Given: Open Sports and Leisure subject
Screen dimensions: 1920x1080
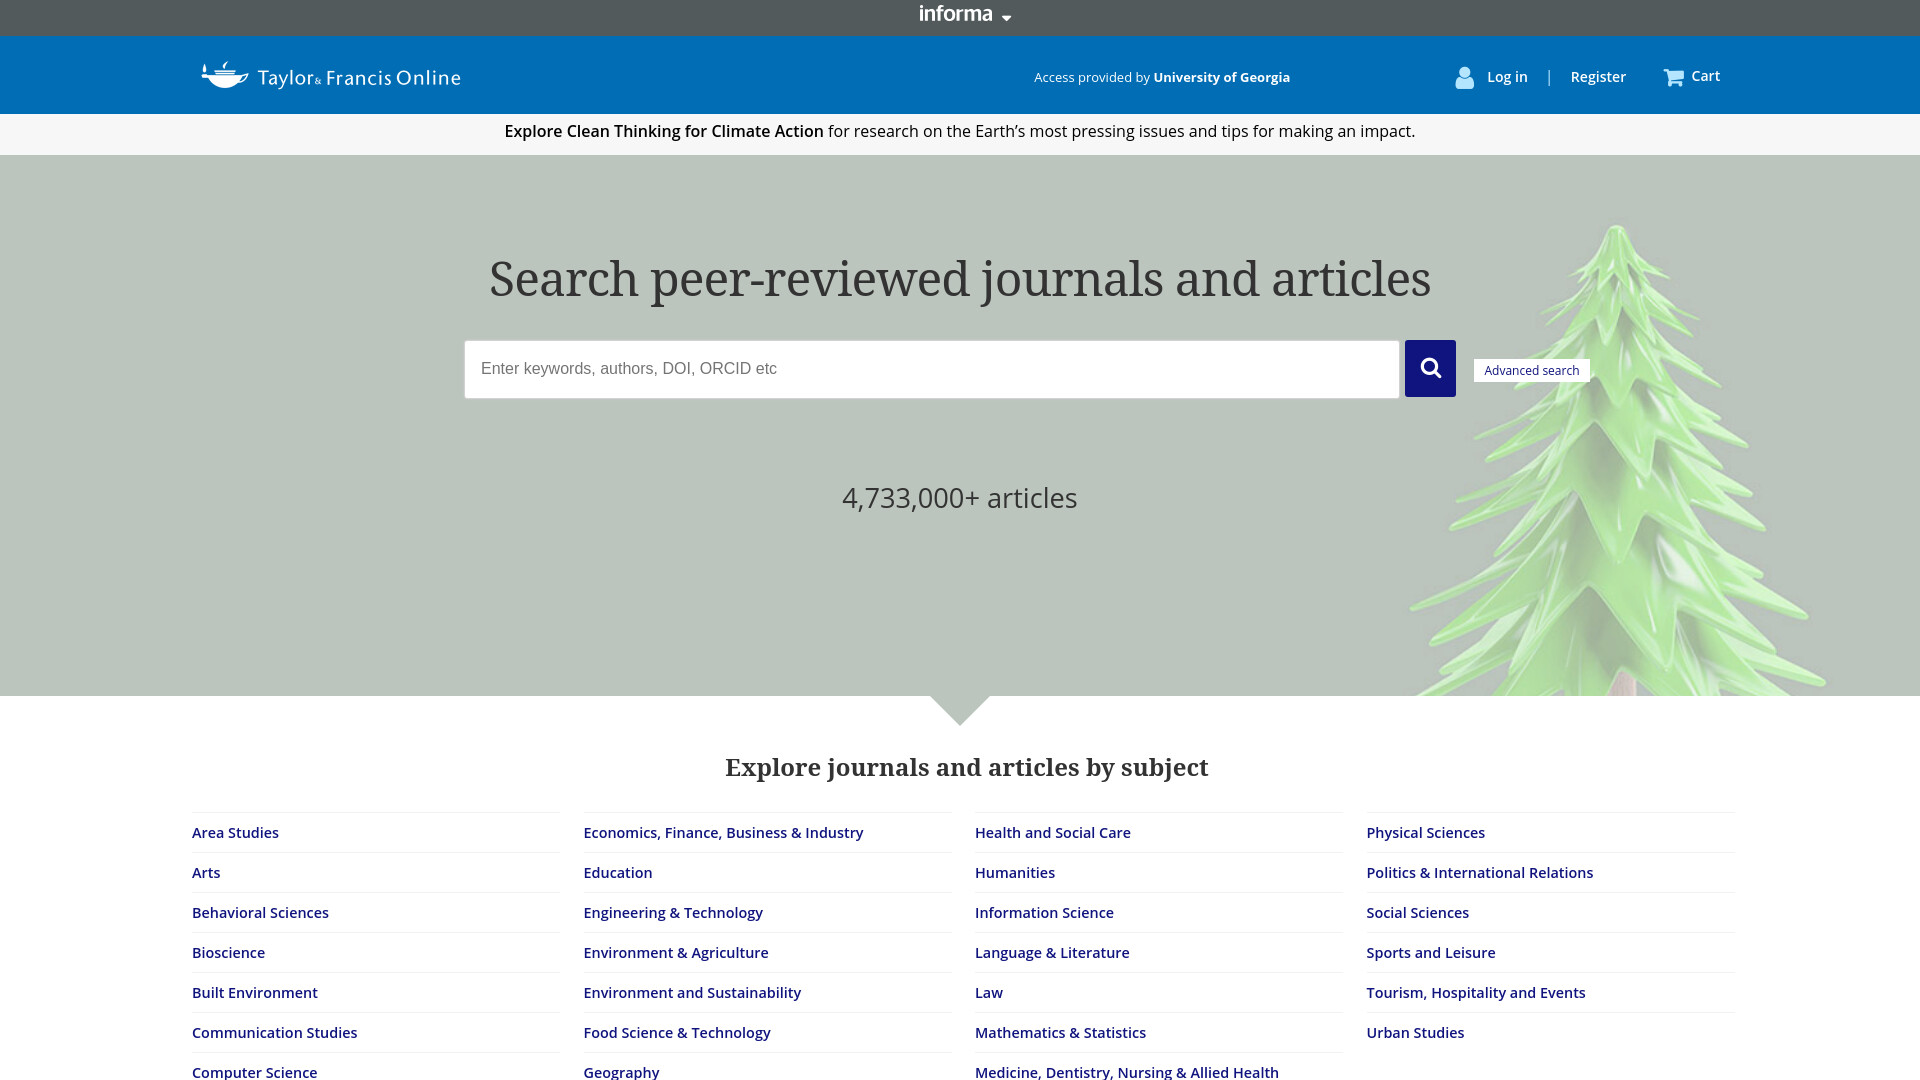Looking at the screenshot, I should [x=1431, y=953].
